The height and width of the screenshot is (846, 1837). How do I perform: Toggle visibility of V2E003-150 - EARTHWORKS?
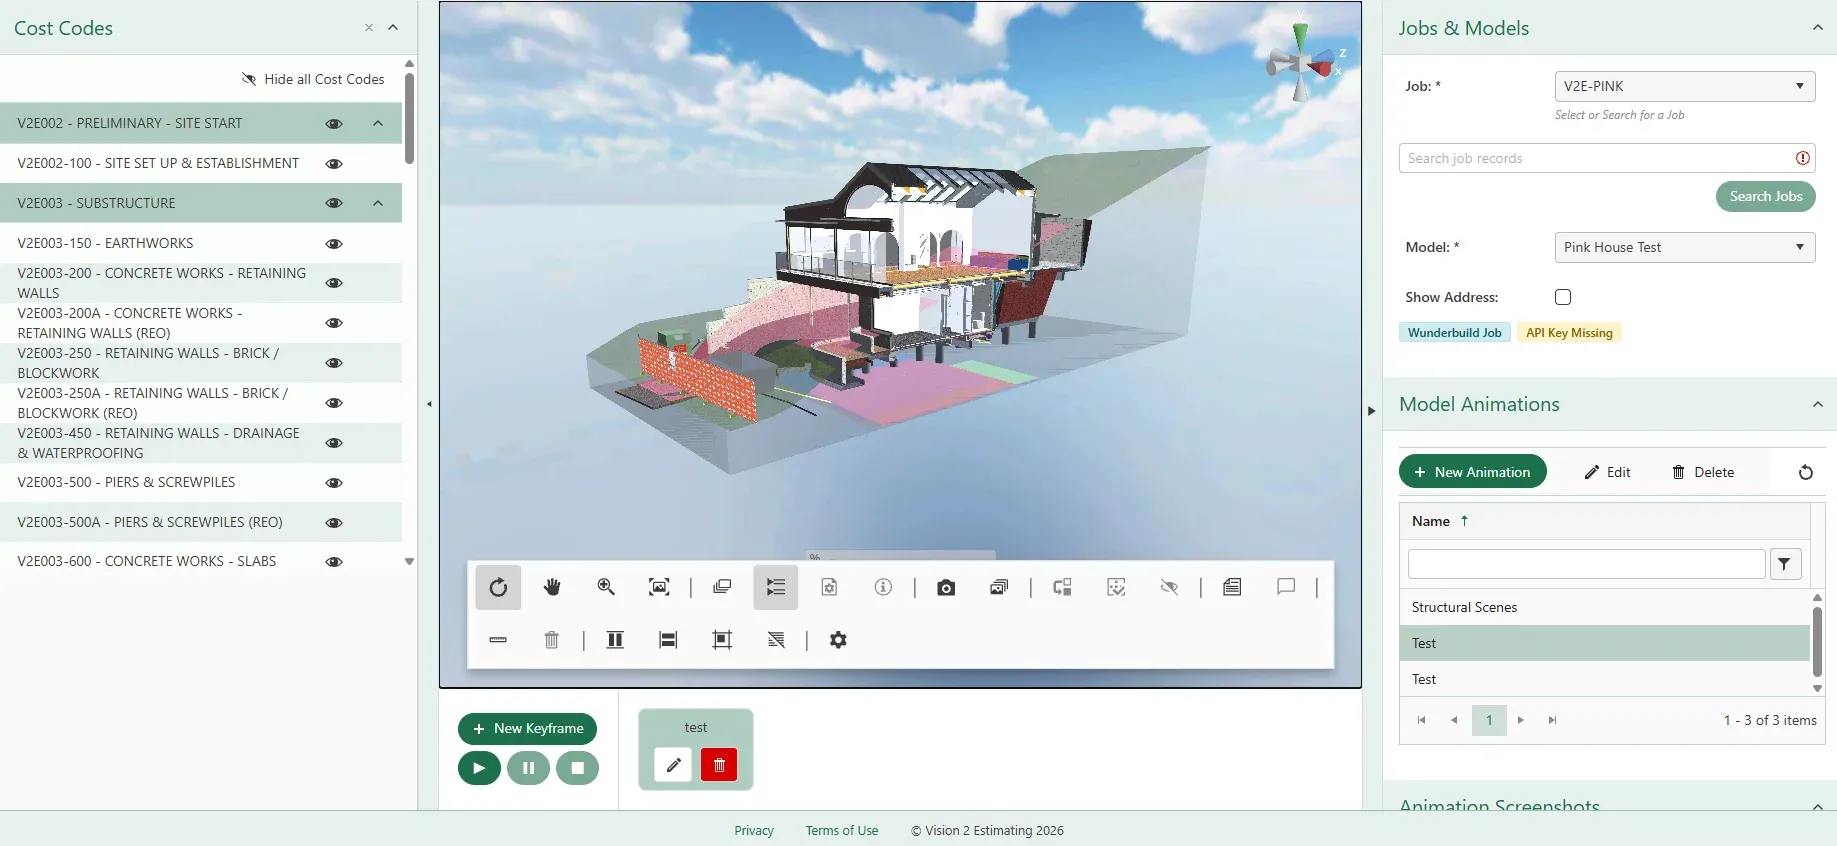click(x=334, y=244)
